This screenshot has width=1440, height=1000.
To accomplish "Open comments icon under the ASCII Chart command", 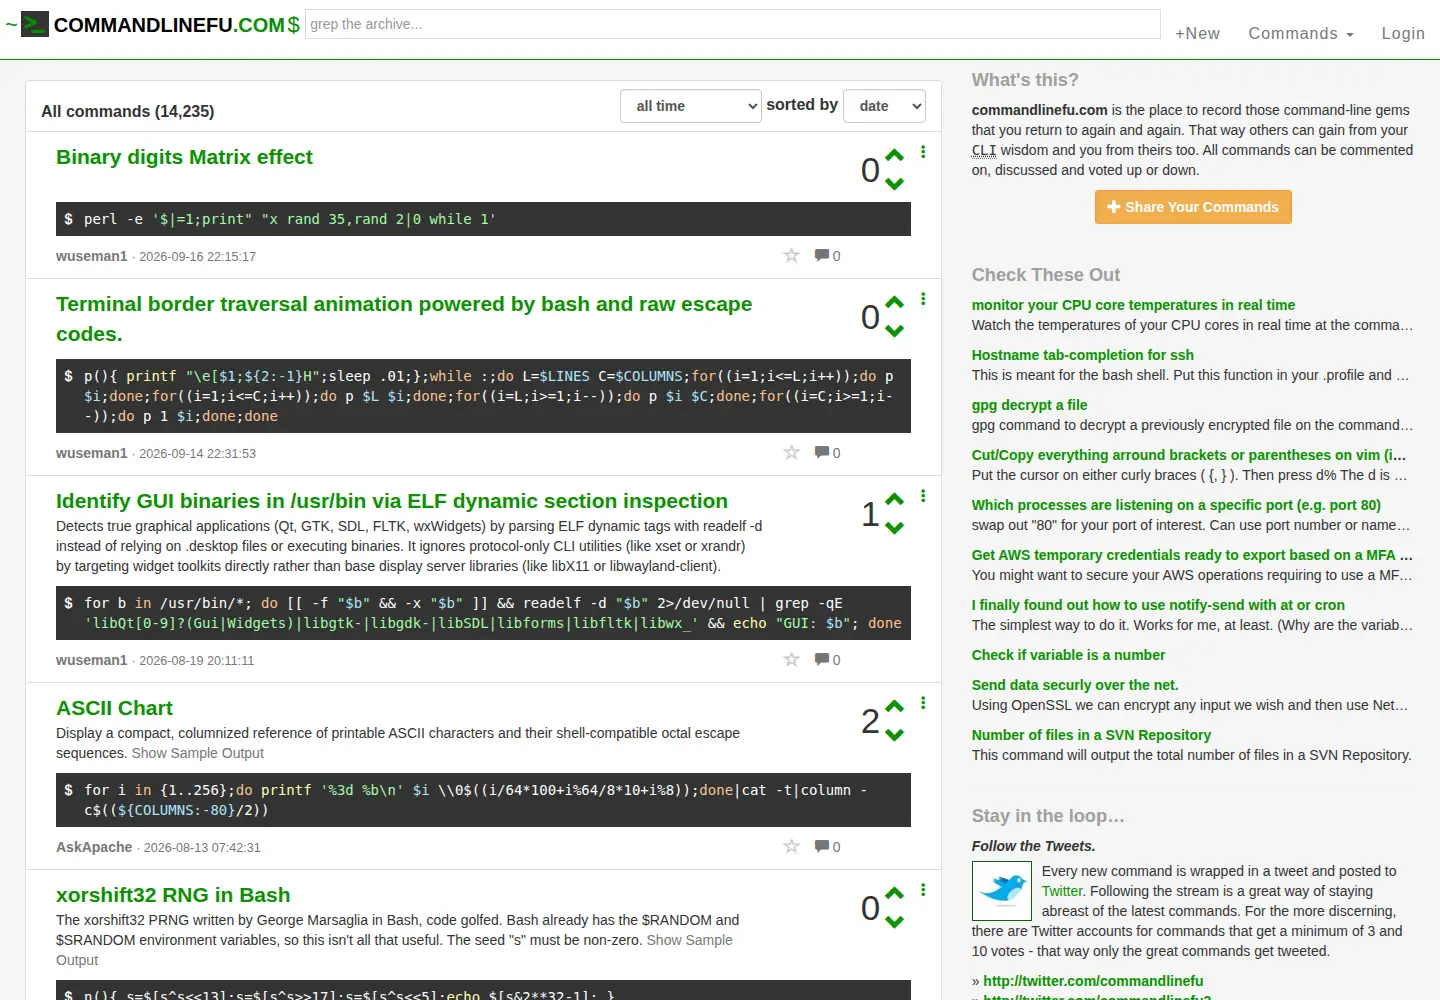I will (822, 846).
